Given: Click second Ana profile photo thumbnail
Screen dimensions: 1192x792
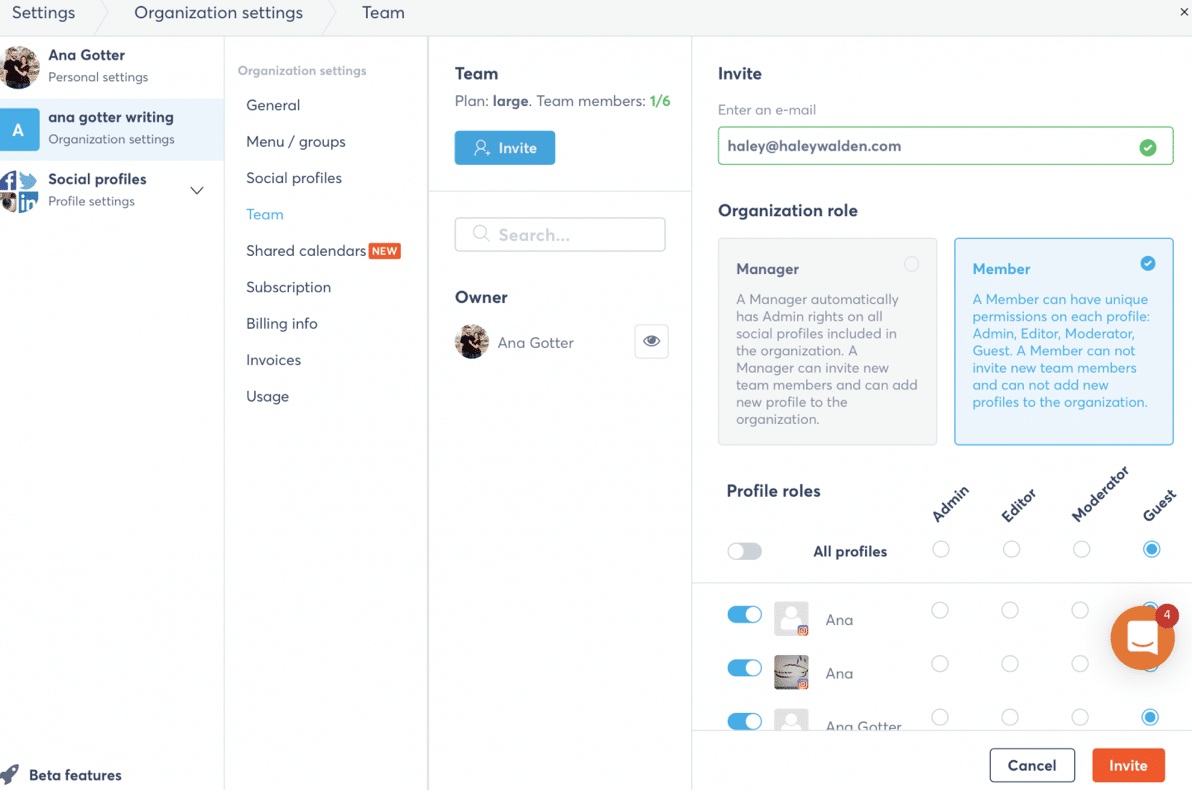Looking at the screenshot, I should [x=791, y=672].
